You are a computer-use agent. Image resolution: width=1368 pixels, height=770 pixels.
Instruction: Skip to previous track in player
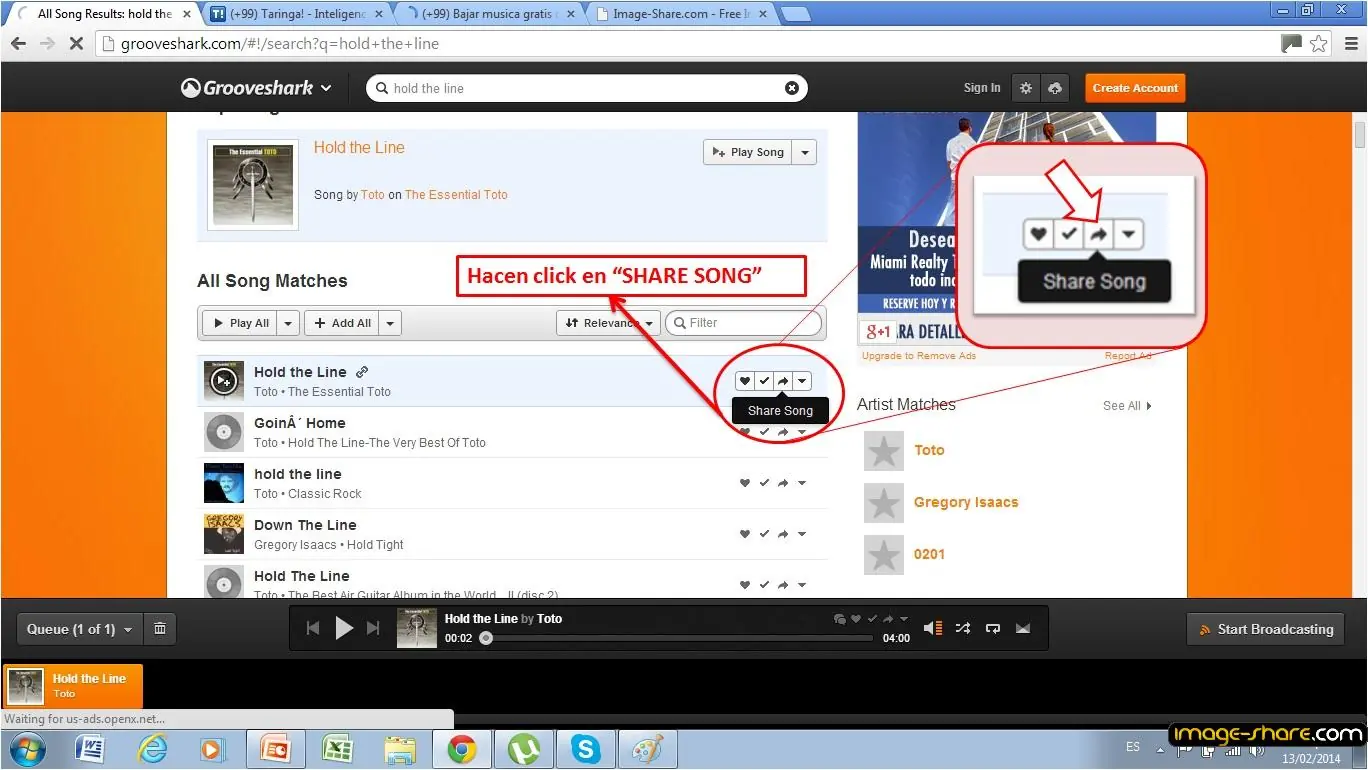pyautogui.click(x=313, y=628)
